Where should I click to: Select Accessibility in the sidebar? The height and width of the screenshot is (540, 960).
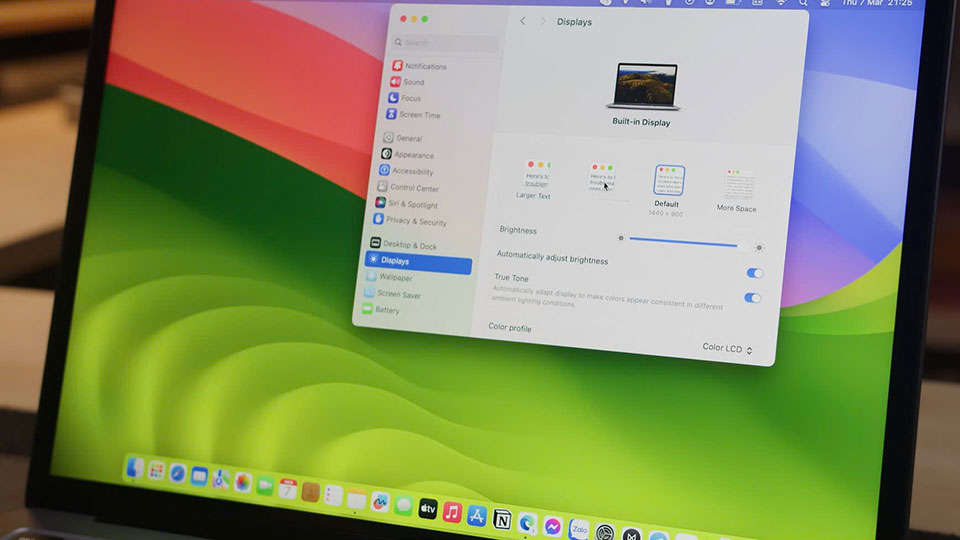pos(407,171)
